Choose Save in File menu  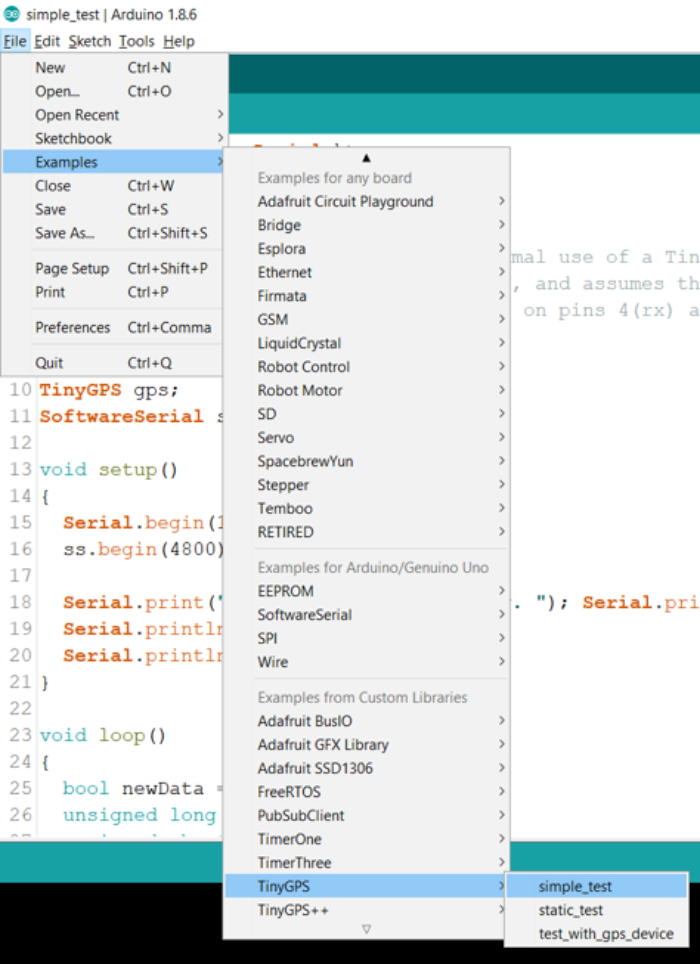[114, 209]
